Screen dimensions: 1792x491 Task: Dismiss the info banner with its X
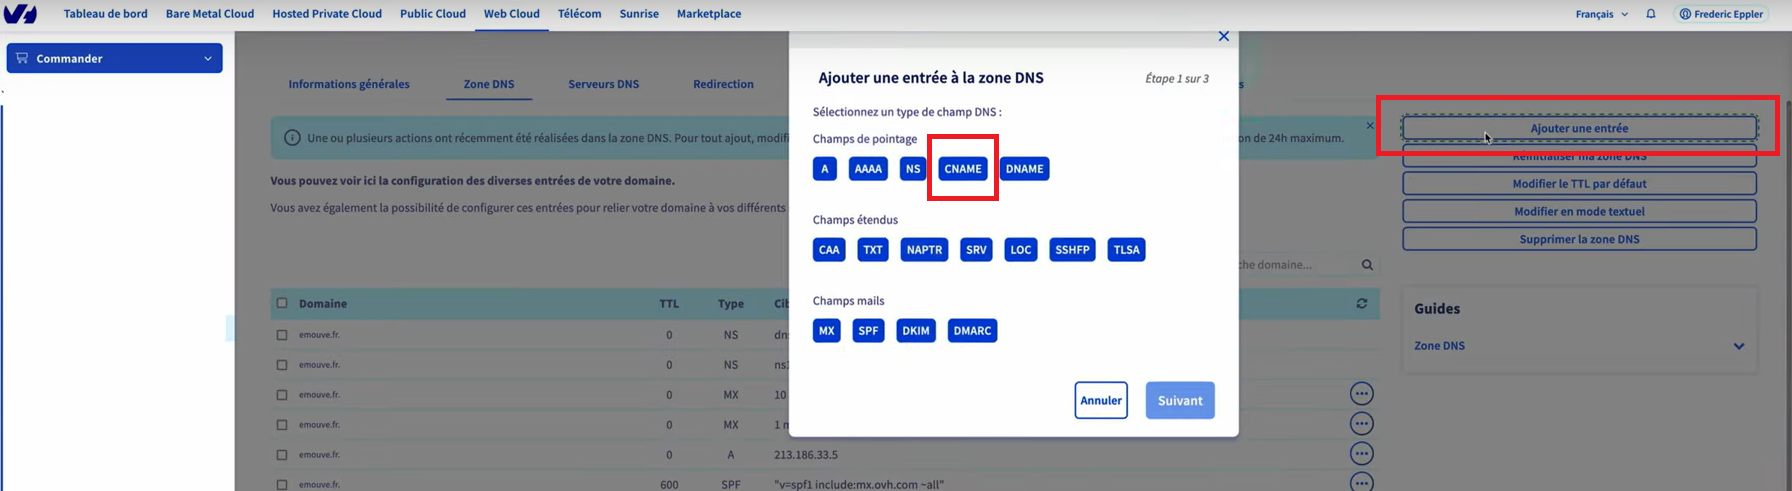(1370, 125)
